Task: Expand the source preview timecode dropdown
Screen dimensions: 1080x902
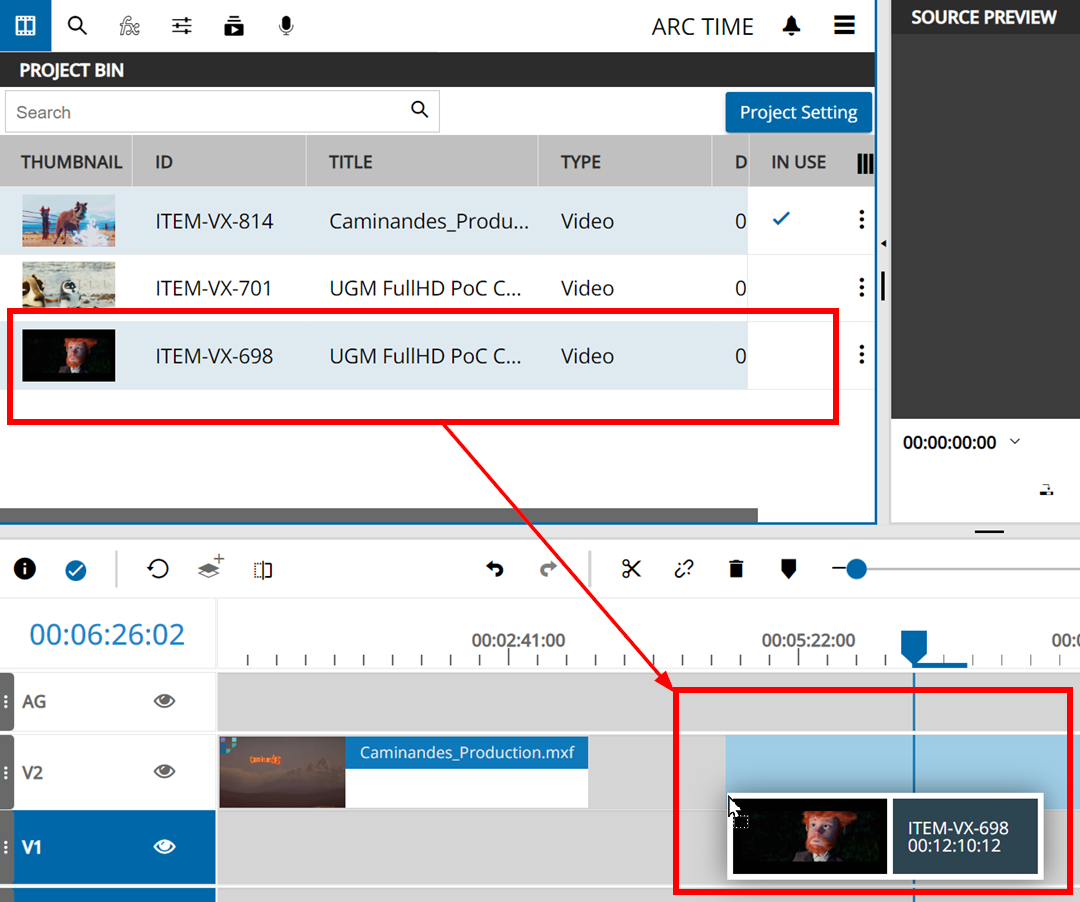Action: tap(1015, 442)
